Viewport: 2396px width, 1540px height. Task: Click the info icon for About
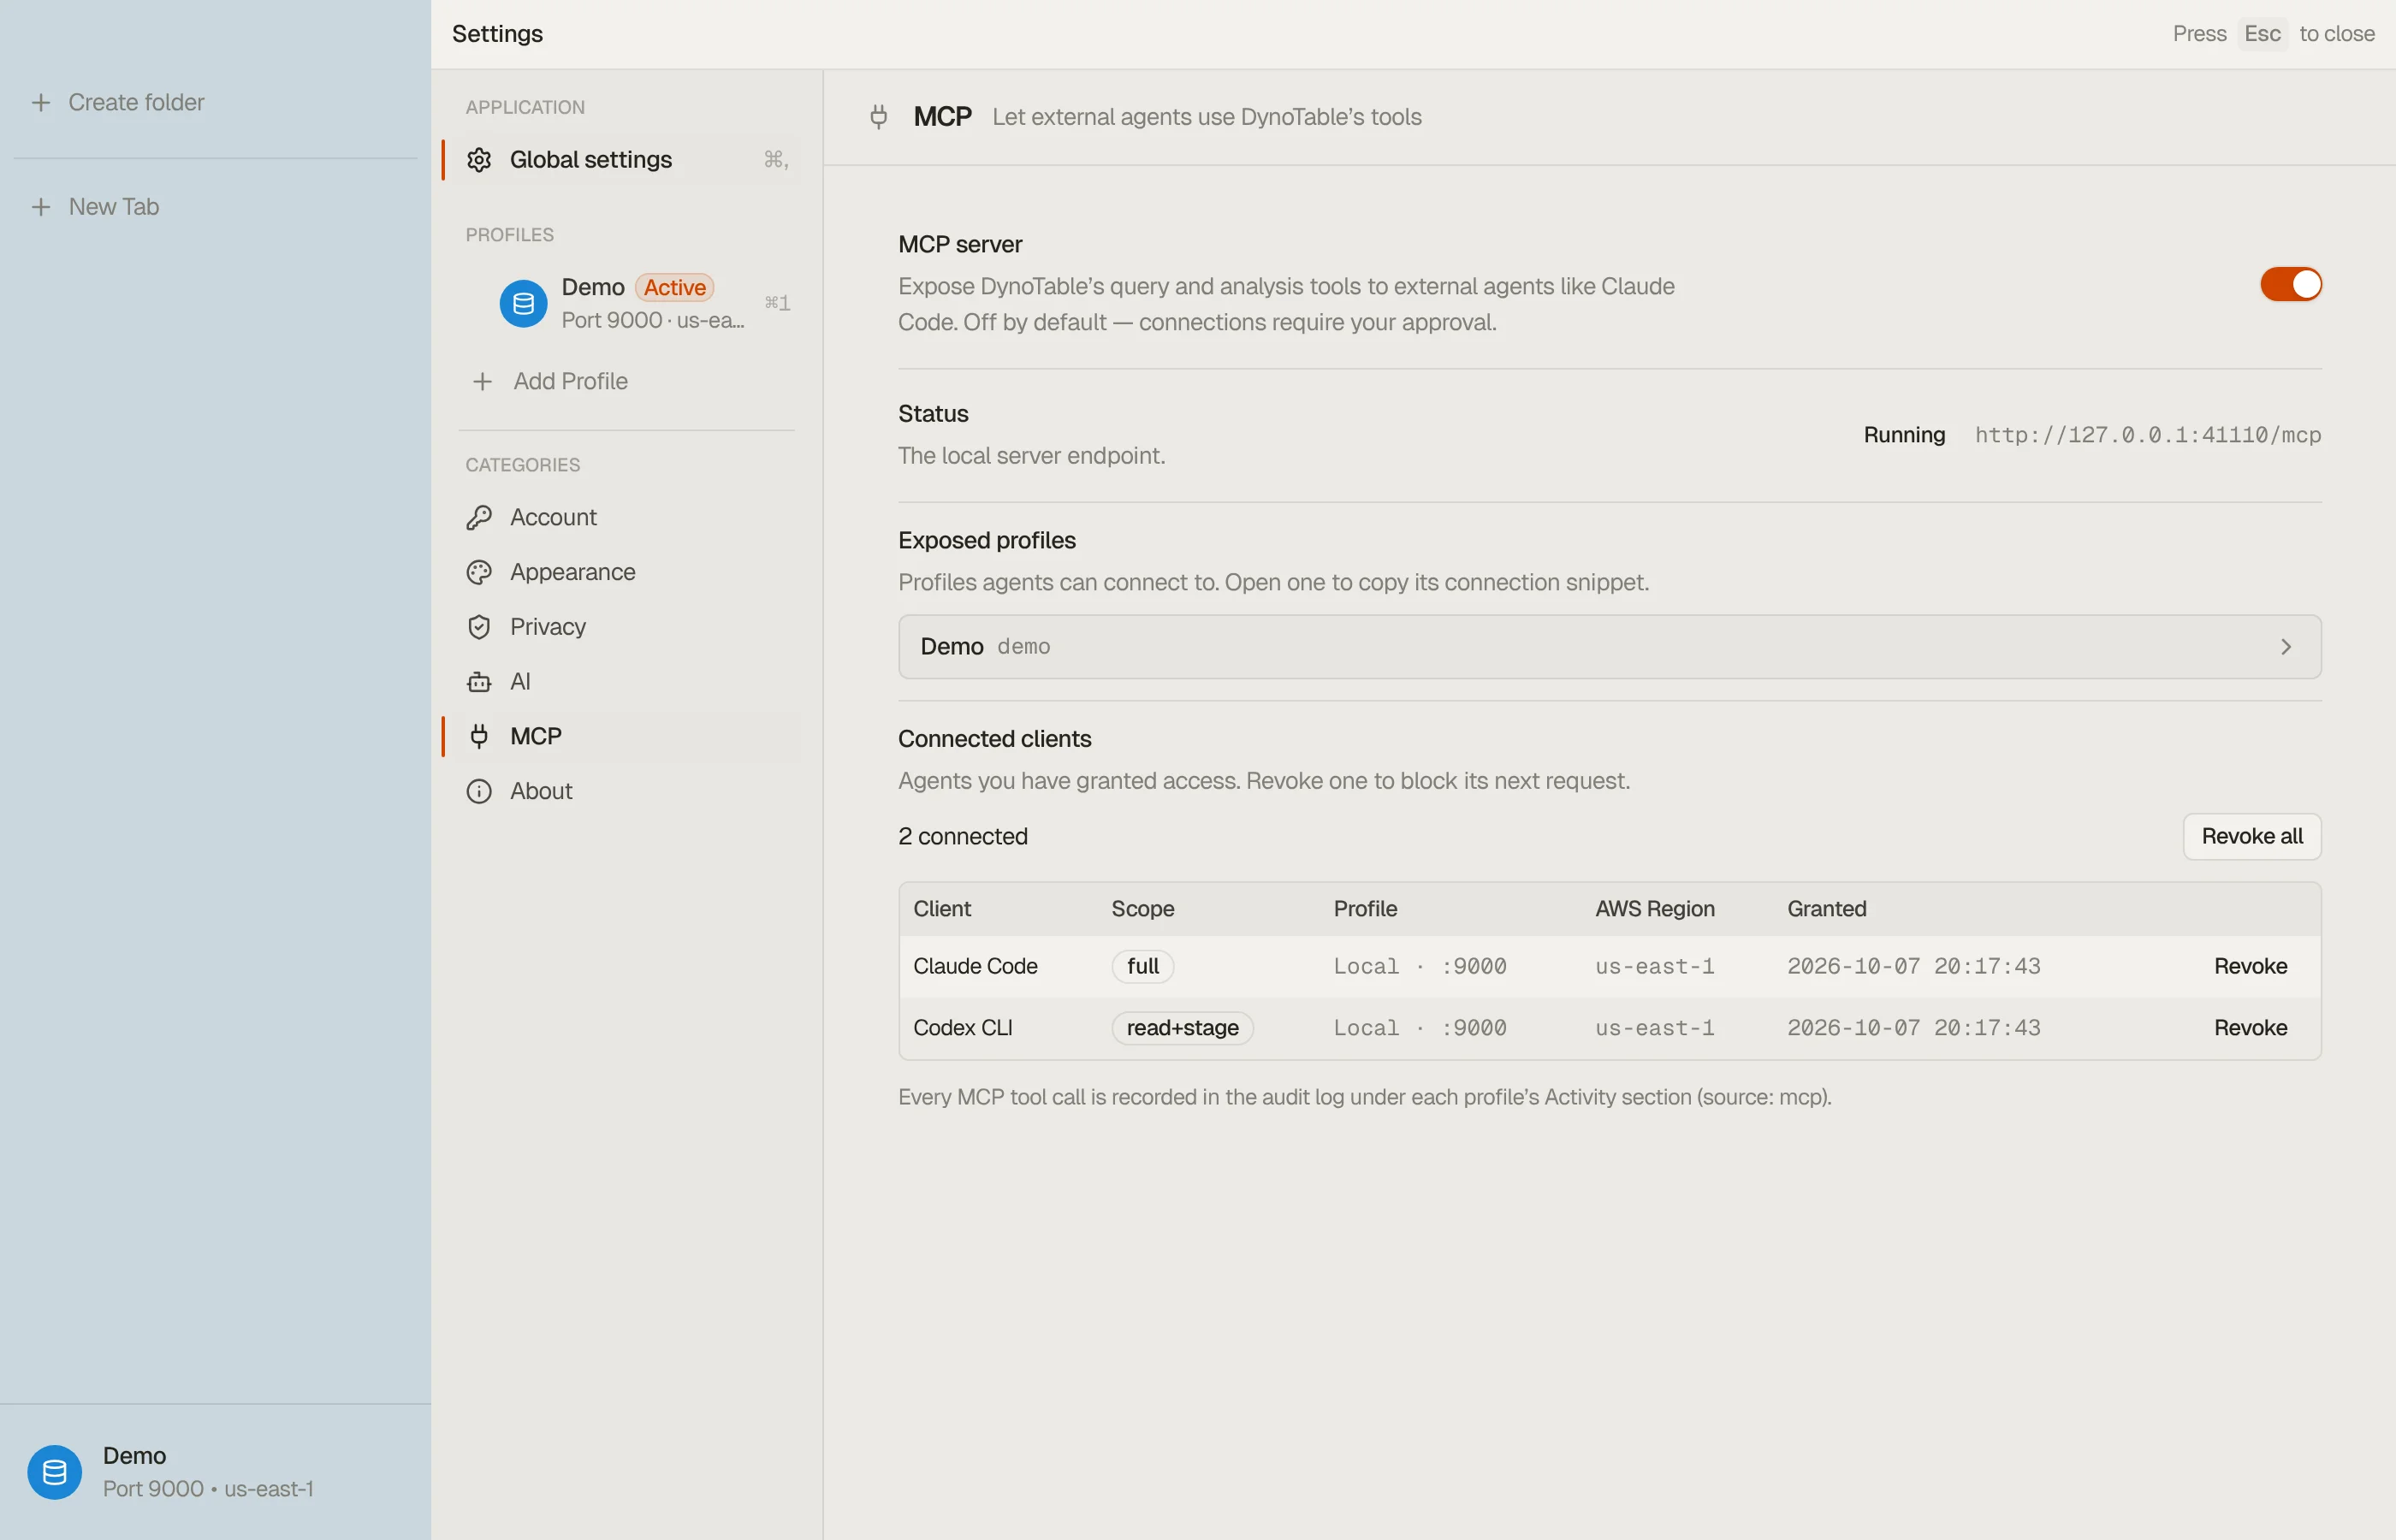pyautogui.click(x=479, y=791)
